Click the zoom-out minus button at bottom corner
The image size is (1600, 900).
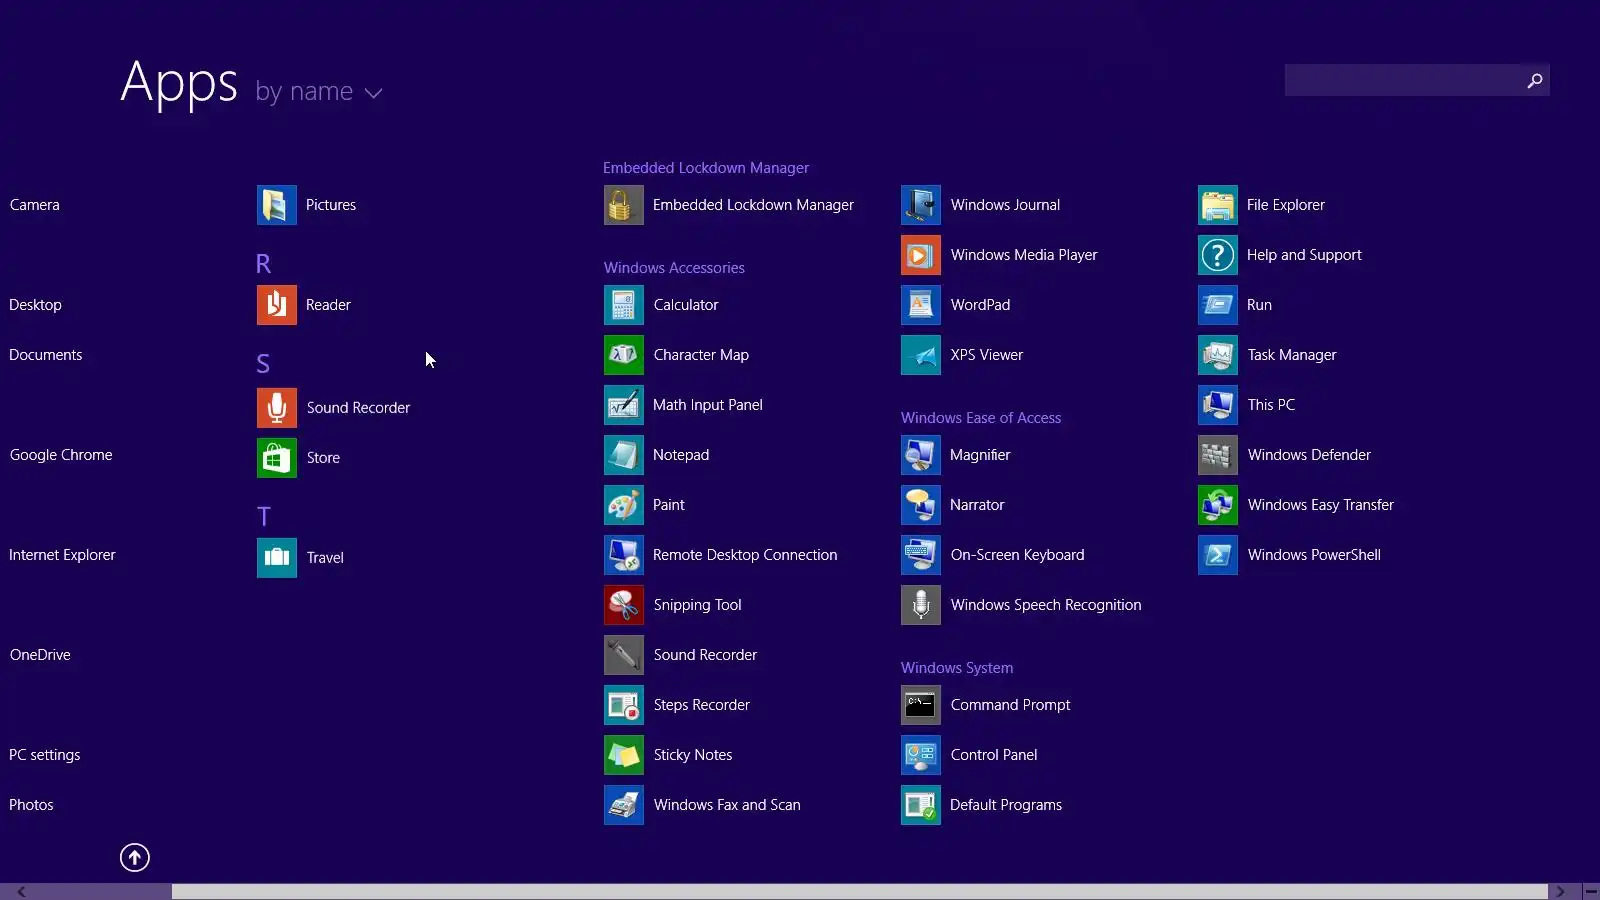click(1591, 892)
